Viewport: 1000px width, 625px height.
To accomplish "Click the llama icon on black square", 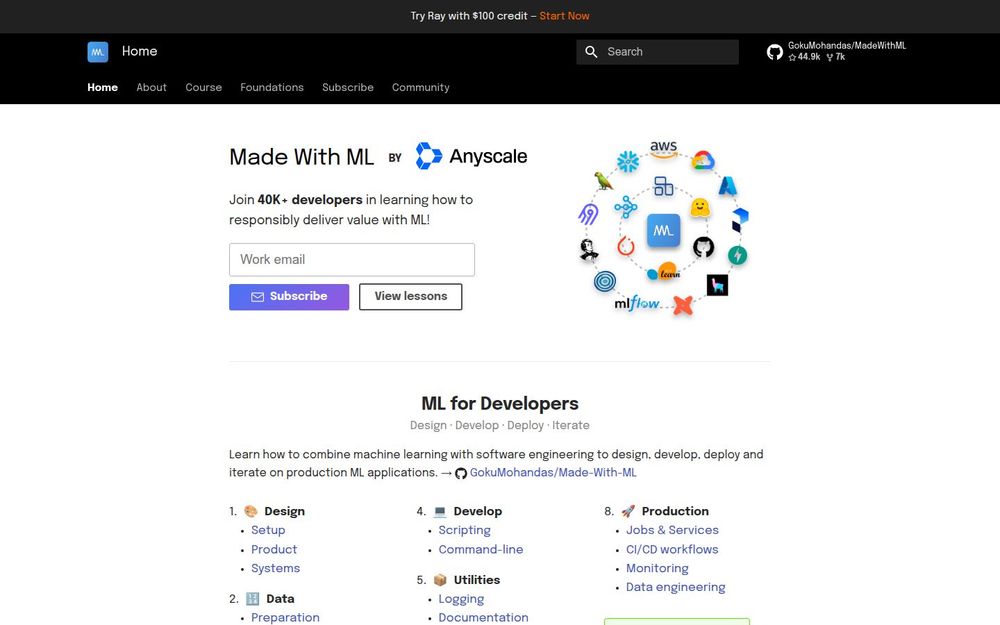I will [x=717, y=285].
